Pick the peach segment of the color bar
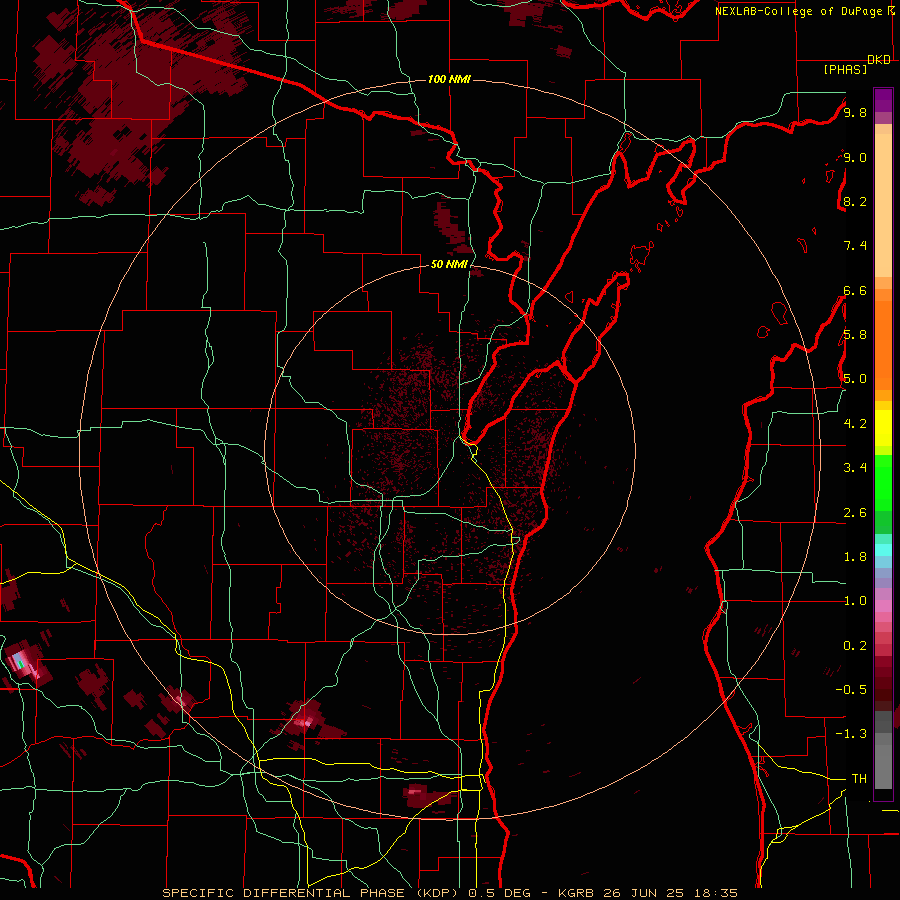The image size is (900, 900). [883, 207]
